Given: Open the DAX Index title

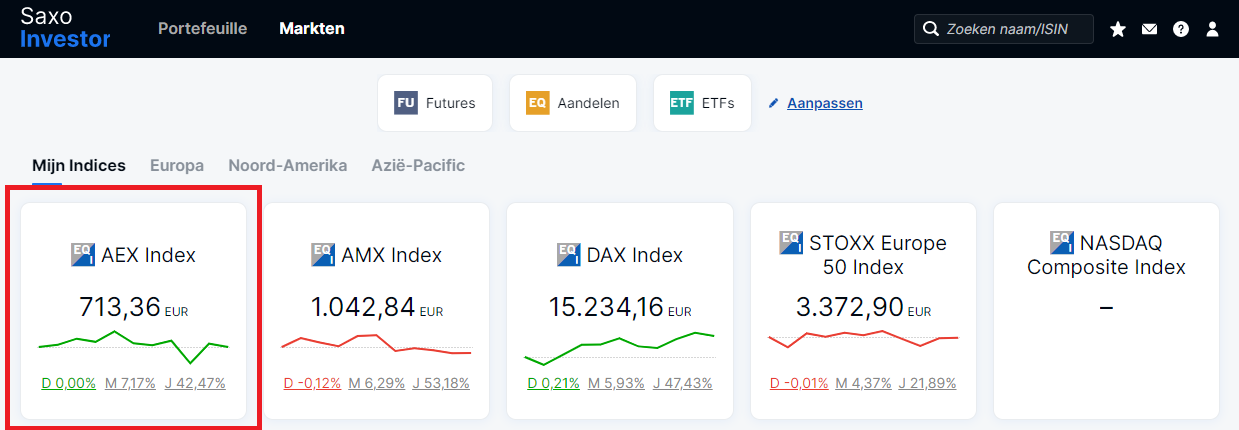Looking at the screenshot, I should point(635,255).
